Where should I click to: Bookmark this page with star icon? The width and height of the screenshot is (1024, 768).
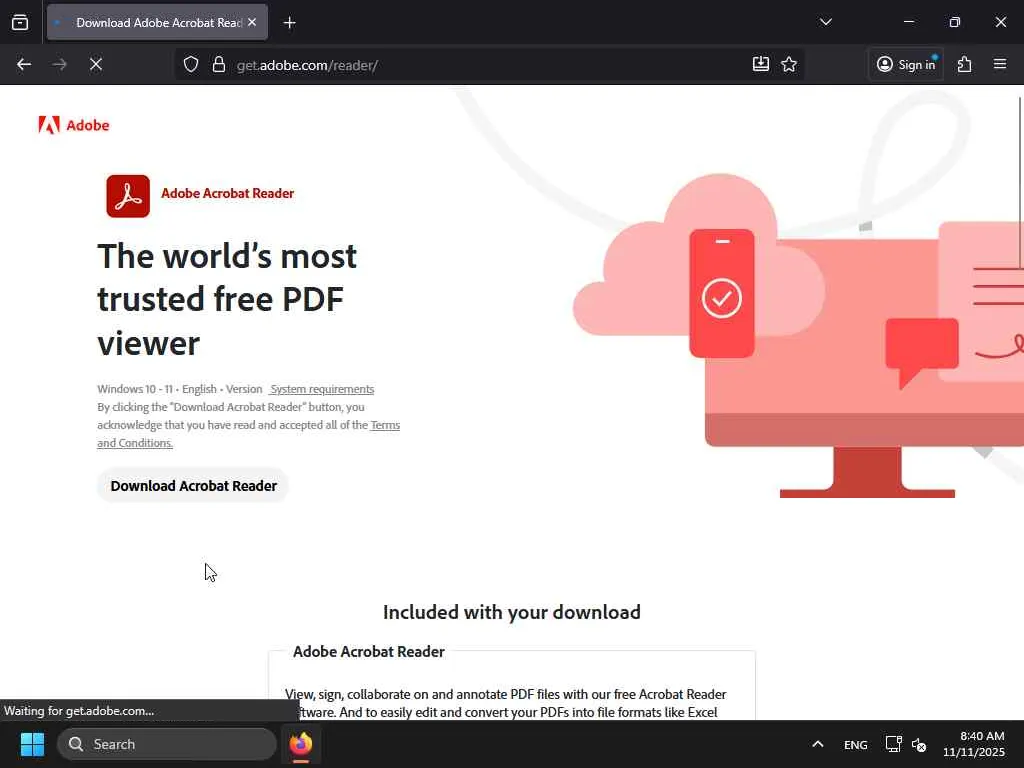[x=789, y=64]
